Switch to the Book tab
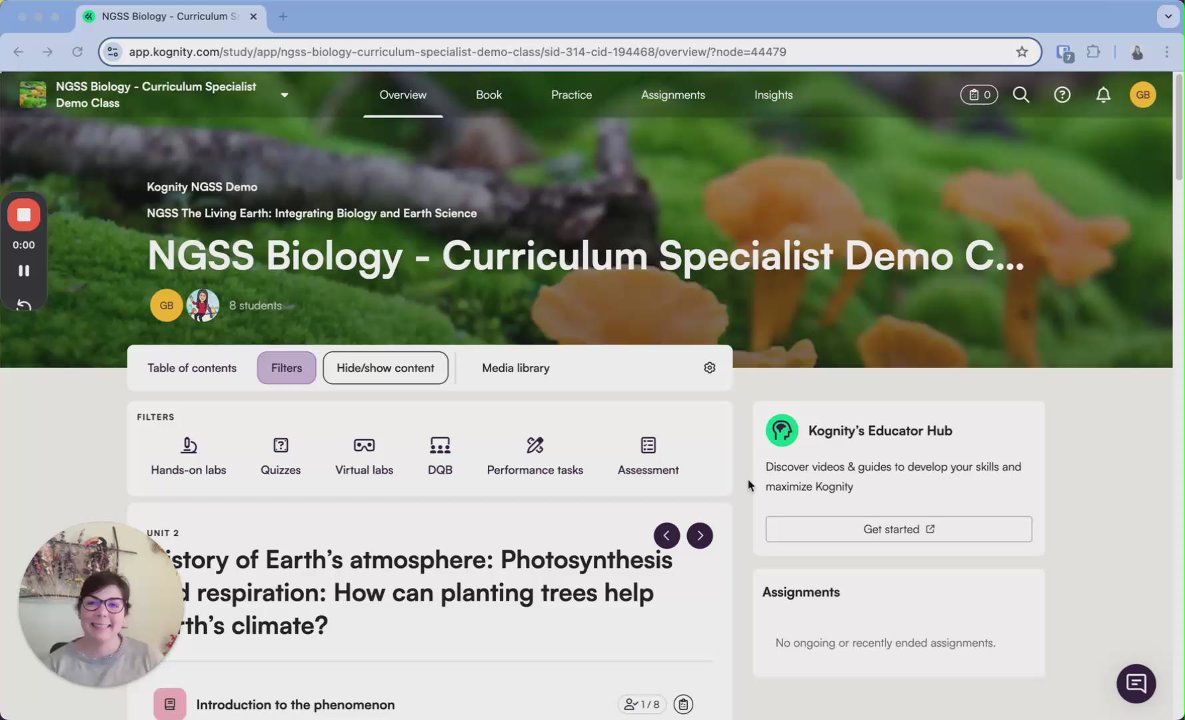The height and width of the screenshot is (720, 1185). click(488, 94)
